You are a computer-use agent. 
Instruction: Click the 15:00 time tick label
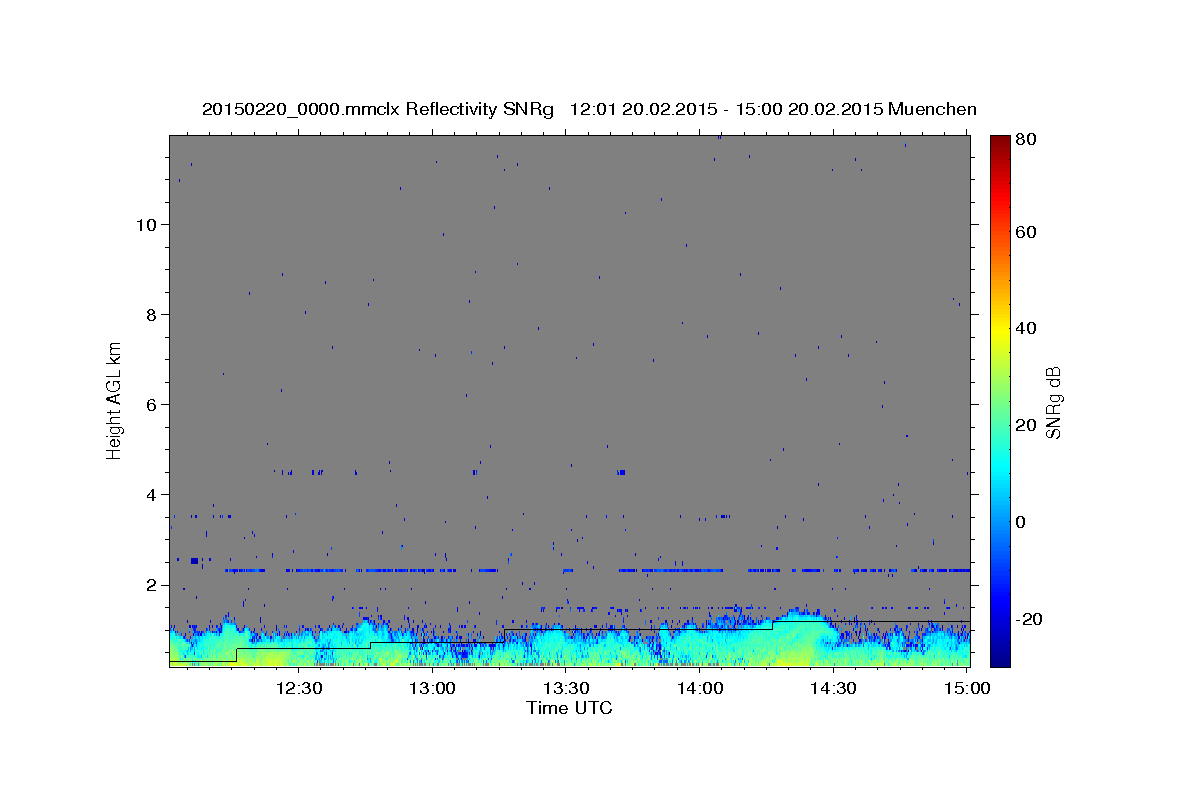click(x=966, y=688)
